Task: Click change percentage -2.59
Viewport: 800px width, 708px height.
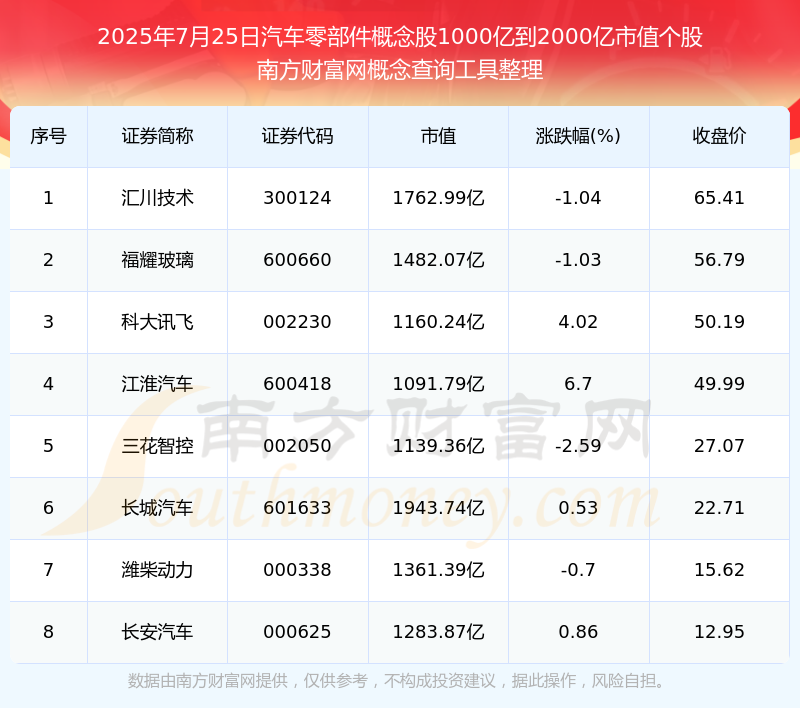Action: (578, 446)
